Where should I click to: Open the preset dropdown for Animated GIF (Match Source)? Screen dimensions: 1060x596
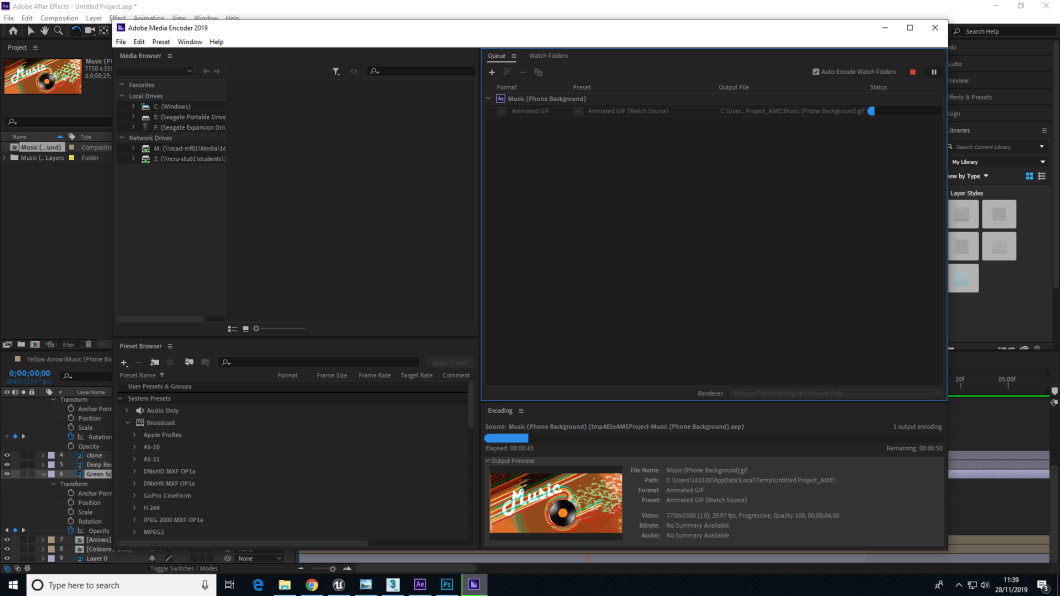point(578,111)
